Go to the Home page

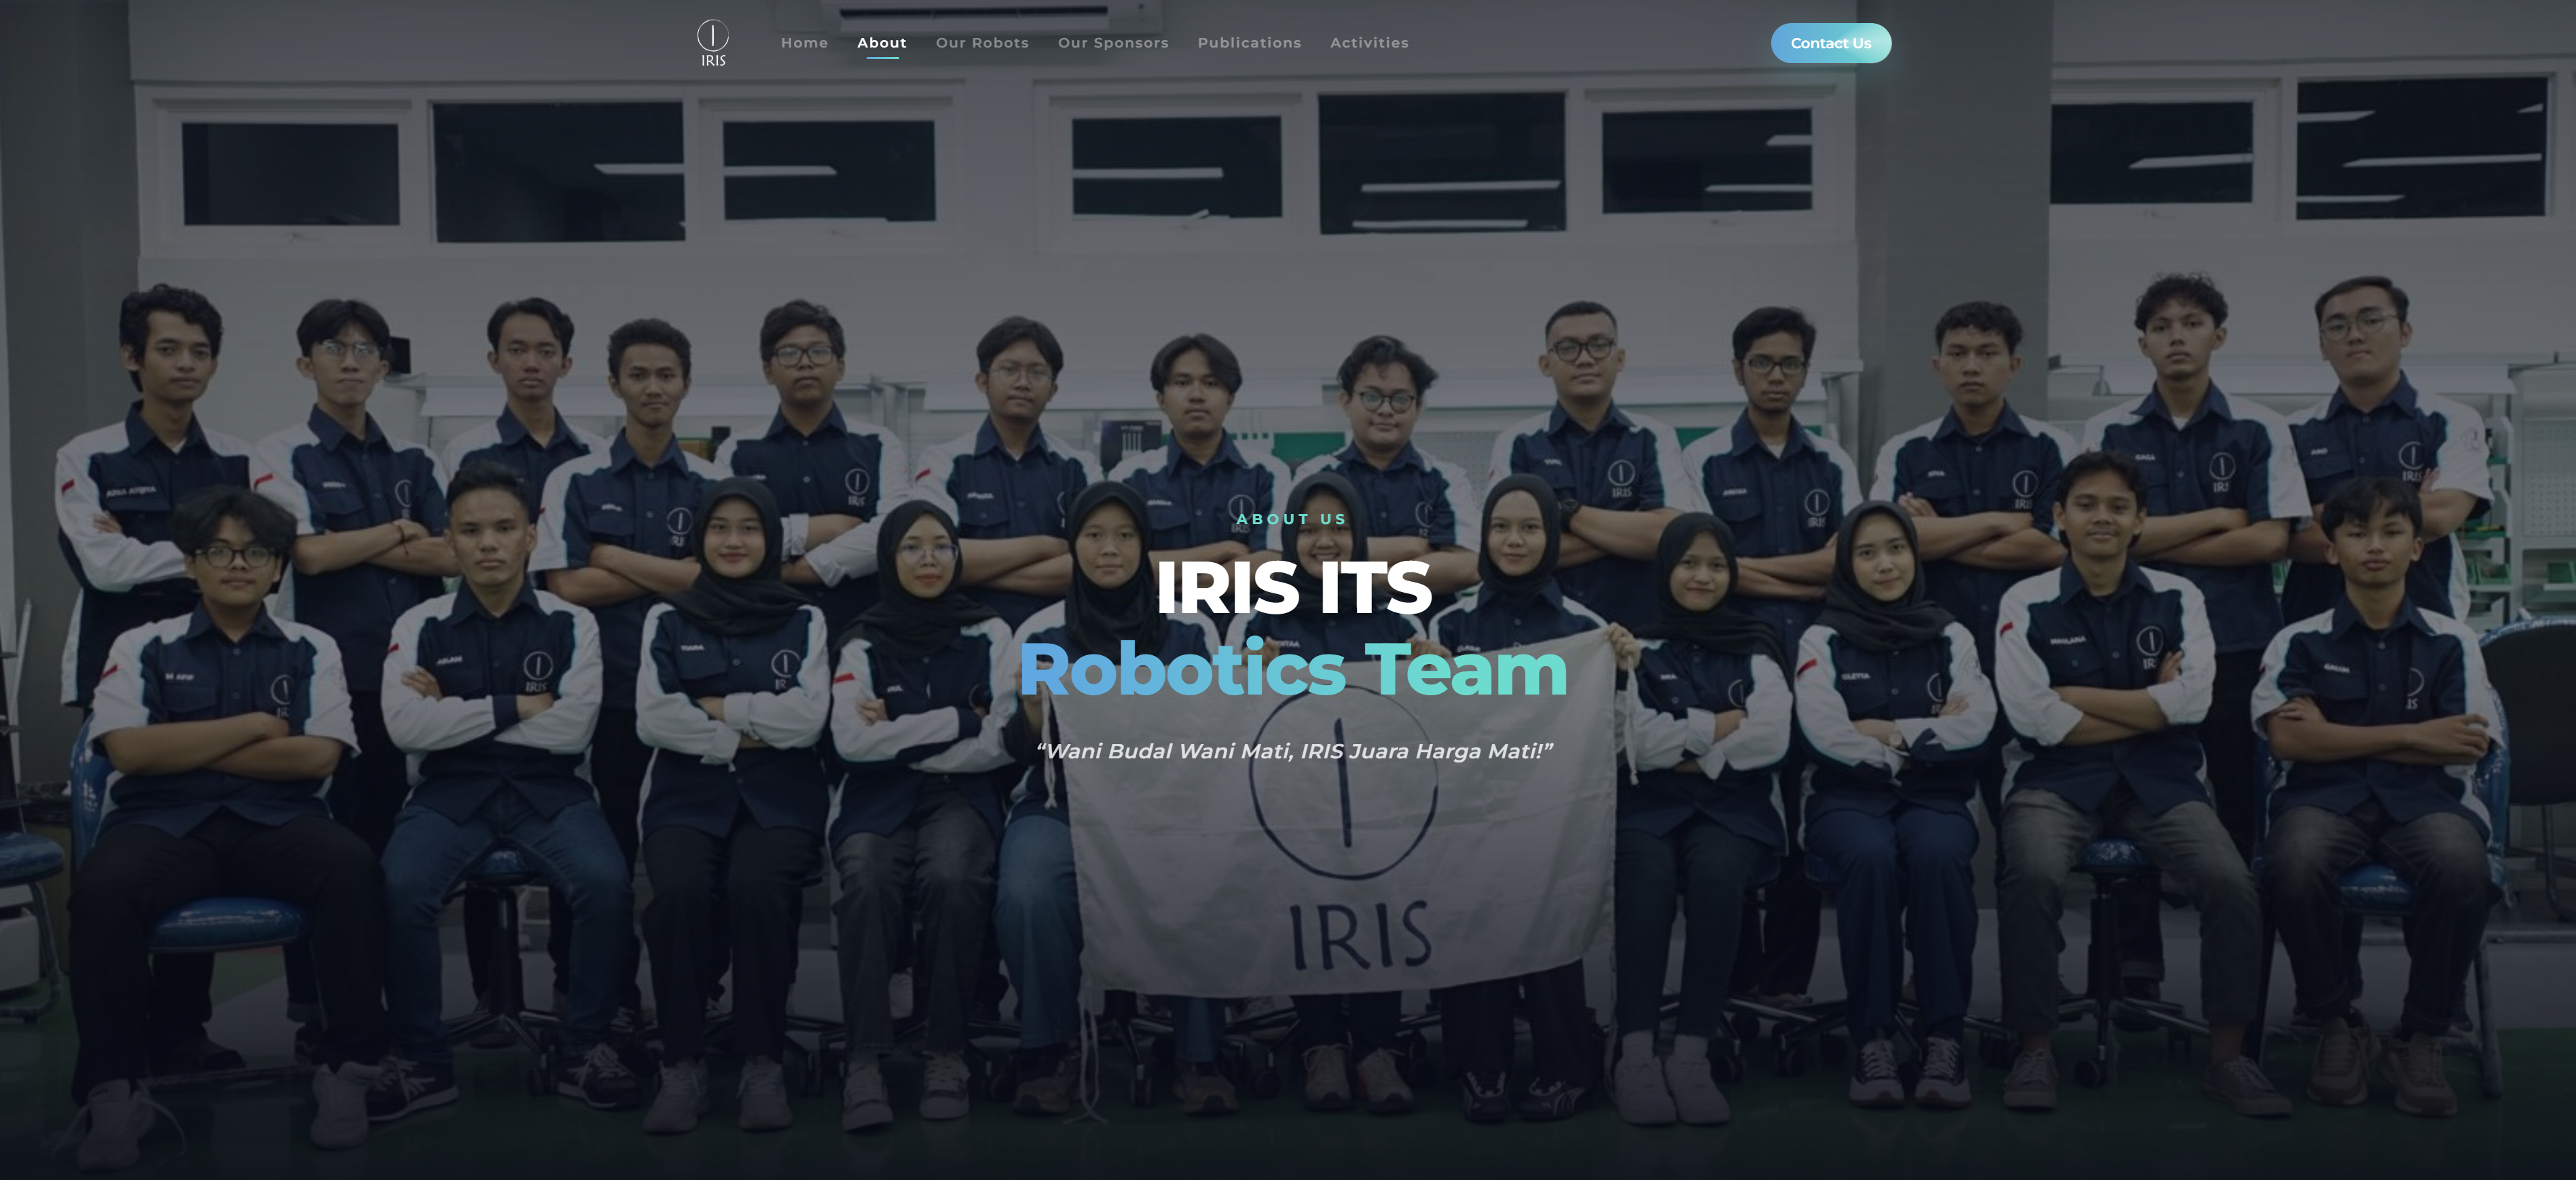pyautogui.click(x=804, y=43)
